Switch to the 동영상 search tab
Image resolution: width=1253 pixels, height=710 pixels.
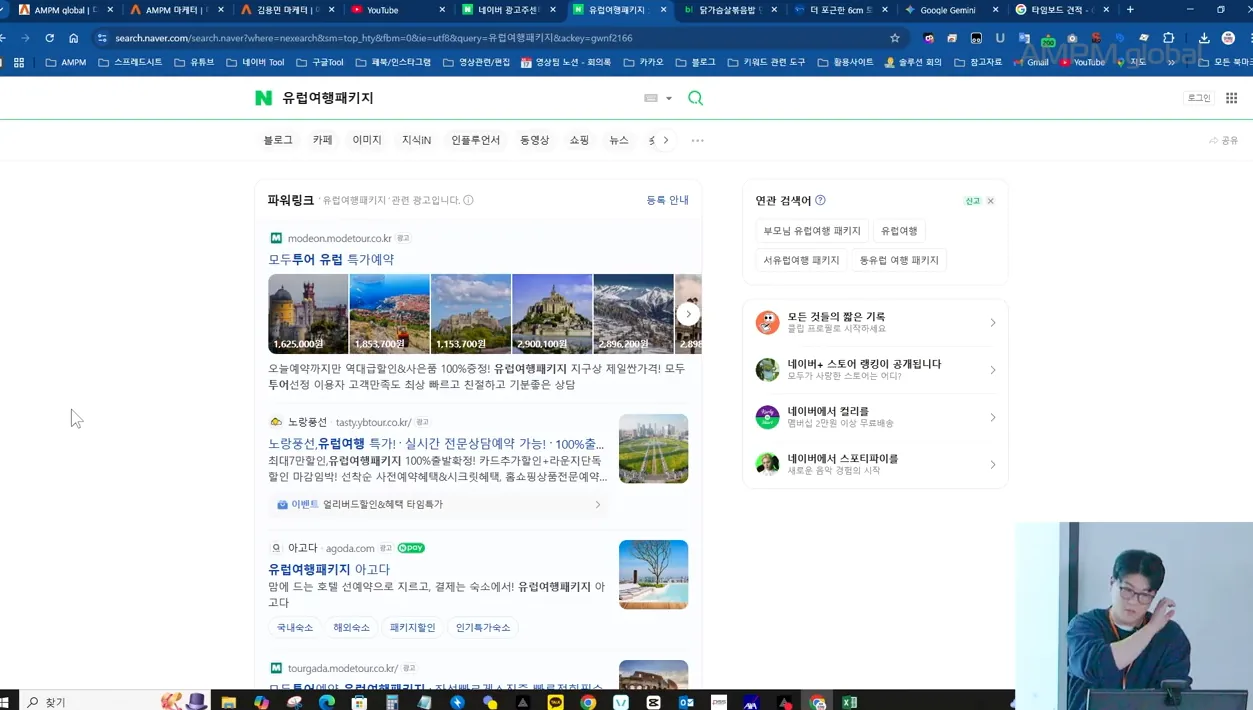(x=534, y=140)
